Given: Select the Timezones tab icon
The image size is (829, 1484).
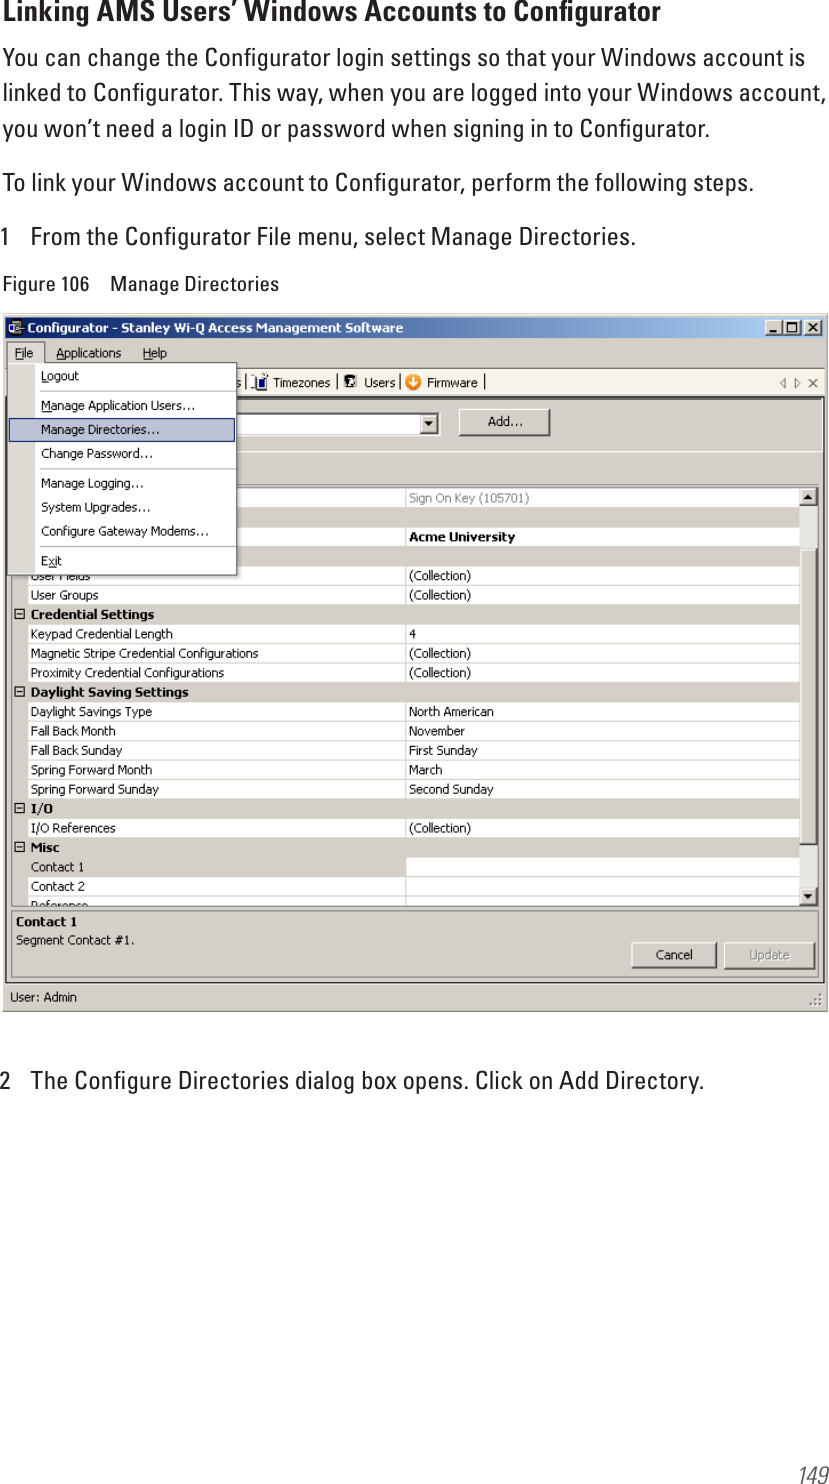Looking at the screenshot, I should [x=261, y=382].
